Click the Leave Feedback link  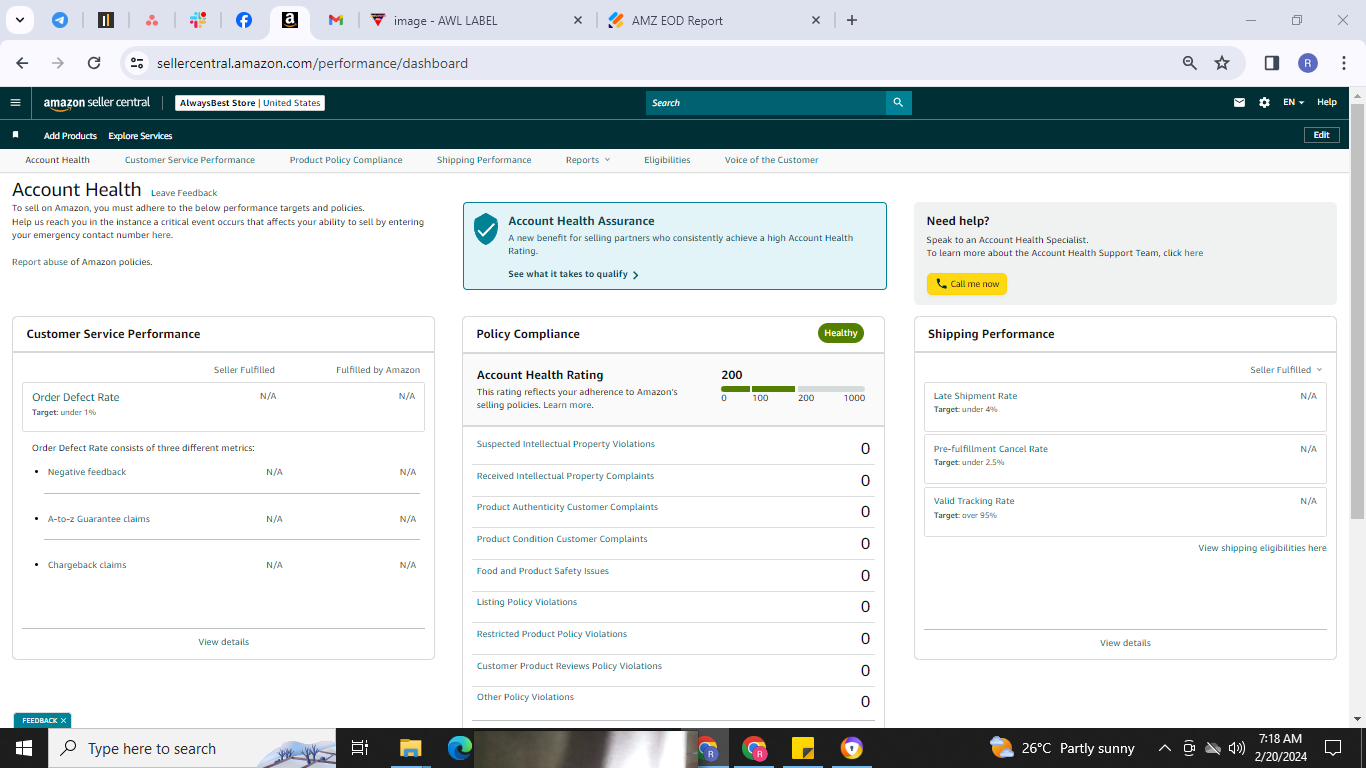tap(184, 193)
